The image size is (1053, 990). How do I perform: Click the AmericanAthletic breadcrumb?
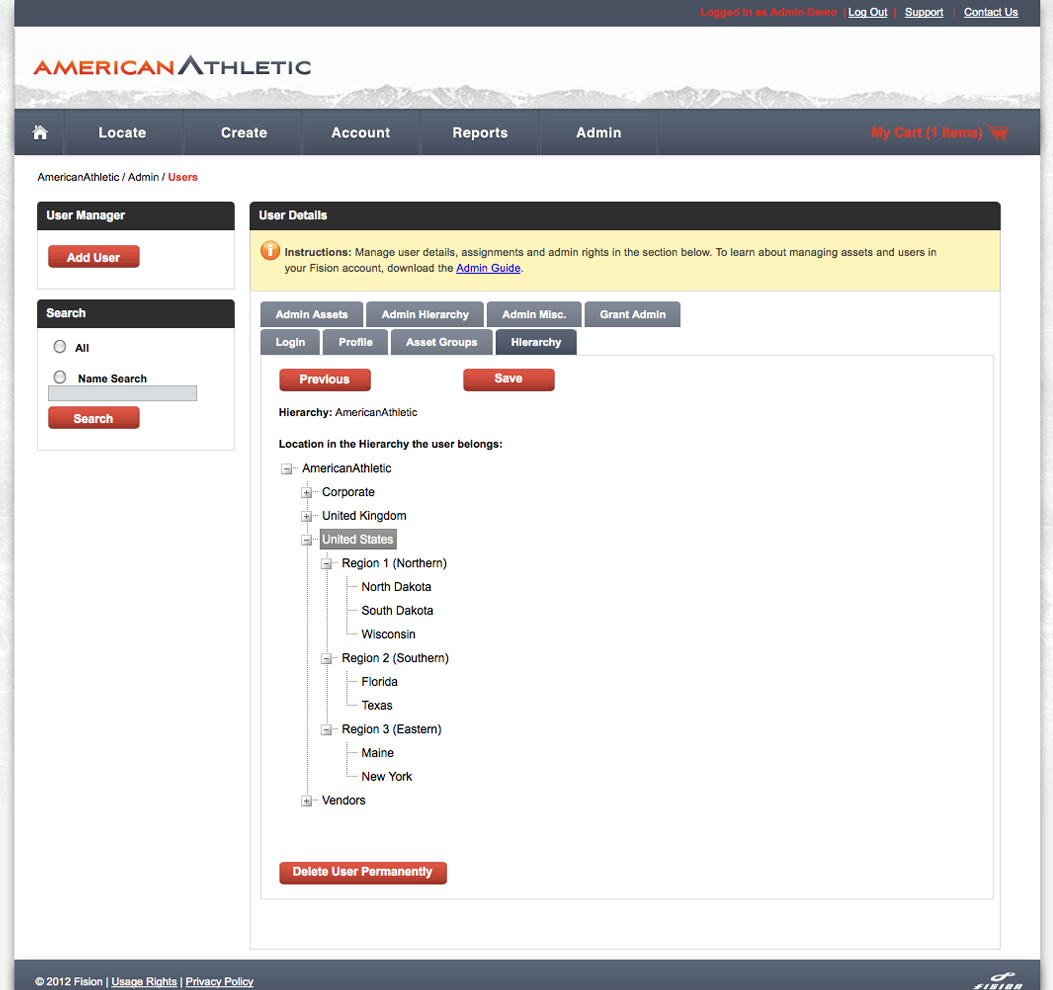tap(78, 177)
